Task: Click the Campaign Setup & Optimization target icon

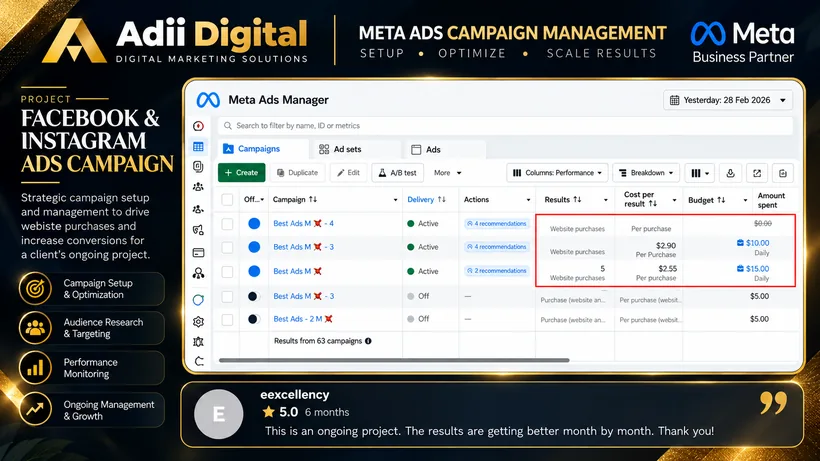Action: pos(36,289)
